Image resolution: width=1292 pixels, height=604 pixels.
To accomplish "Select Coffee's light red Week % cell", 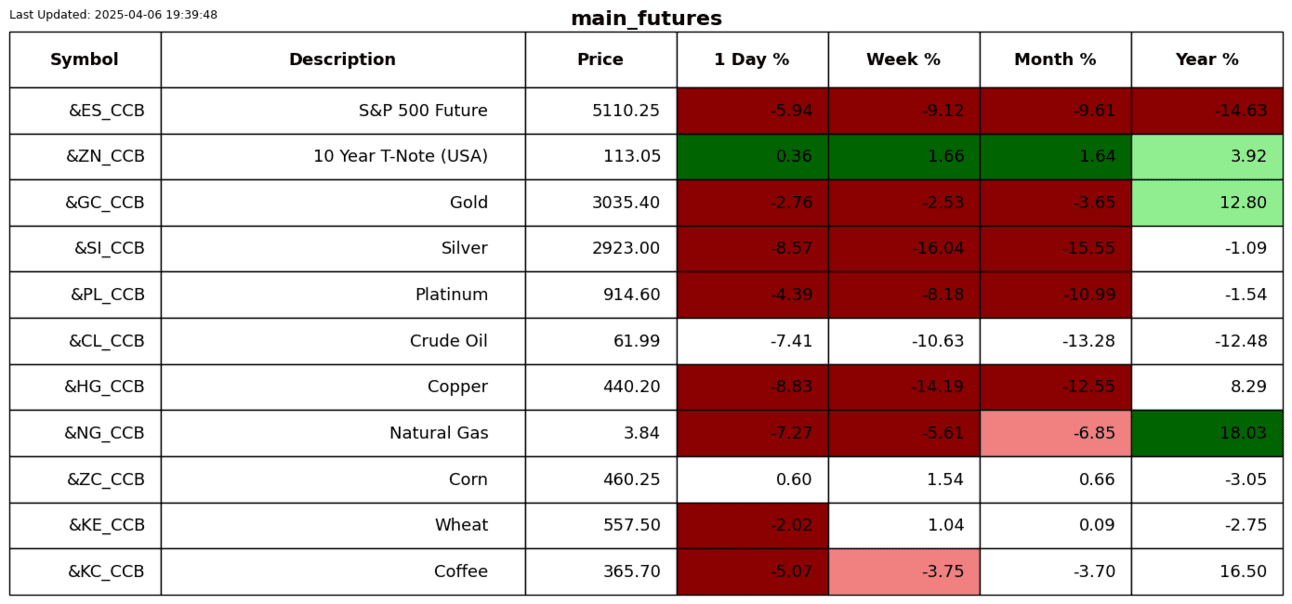I will (x=903, y=572).
